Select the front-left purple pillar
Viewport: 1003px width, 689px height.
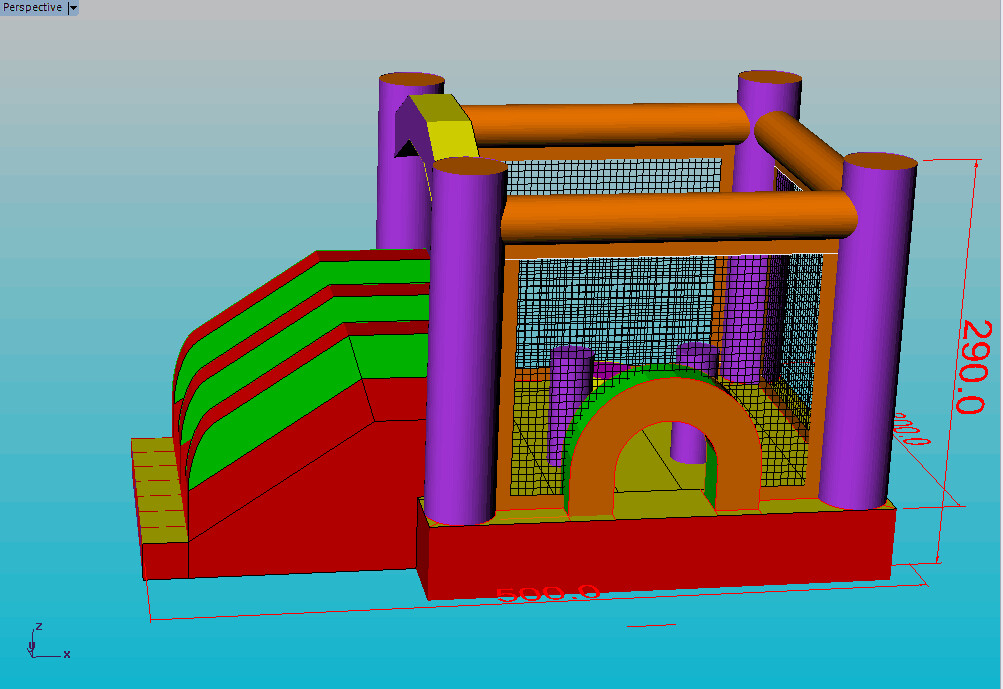466,350
